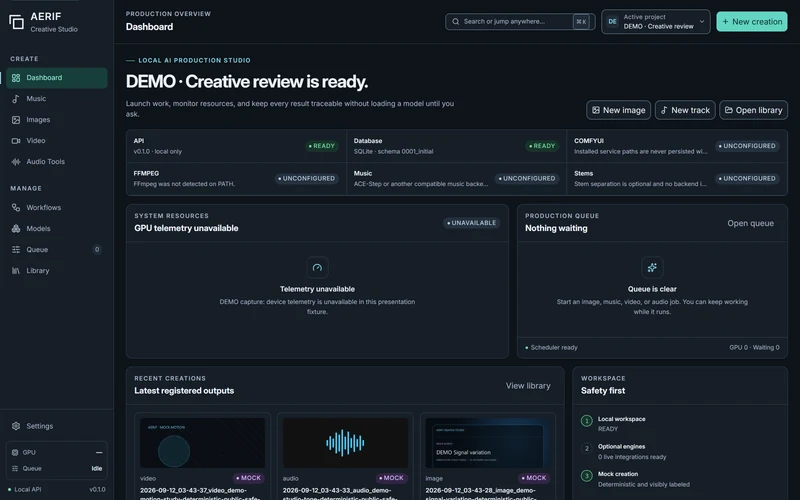Viewport: 800px width, 500px height.
Task: Click the DE project avatar badge
Action: coord(612,21)
